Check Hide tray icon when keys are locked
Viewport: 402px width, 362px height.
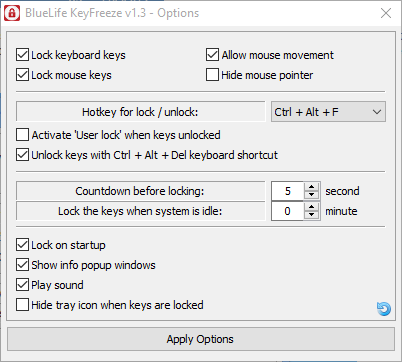coord(22,305)
